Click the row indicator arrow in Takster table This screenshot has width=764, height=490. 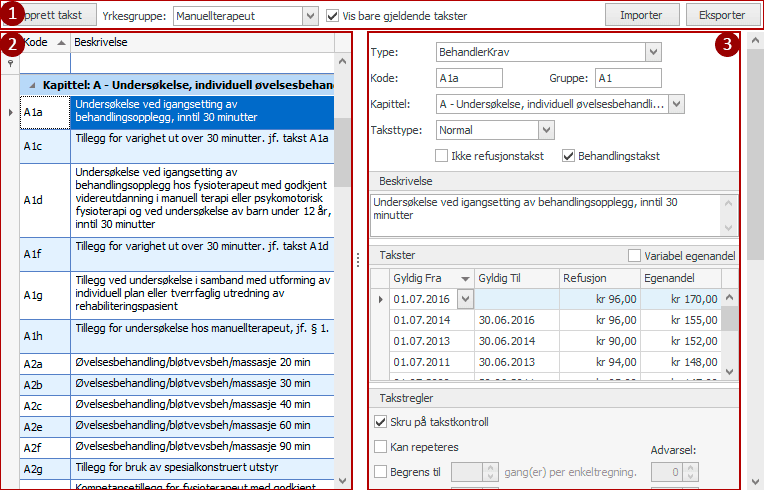381,299
